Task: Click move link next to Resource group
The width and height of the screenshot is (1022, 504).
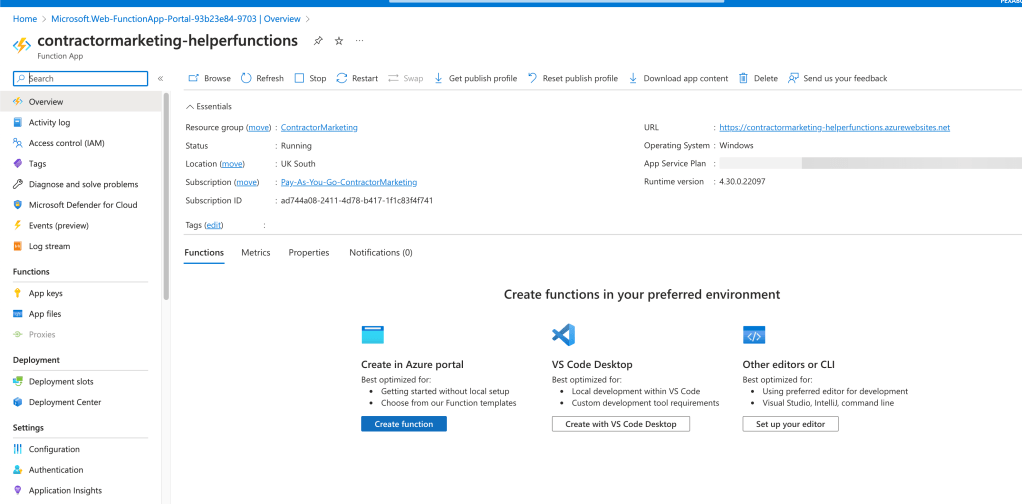Action: (x=259, y=128)
